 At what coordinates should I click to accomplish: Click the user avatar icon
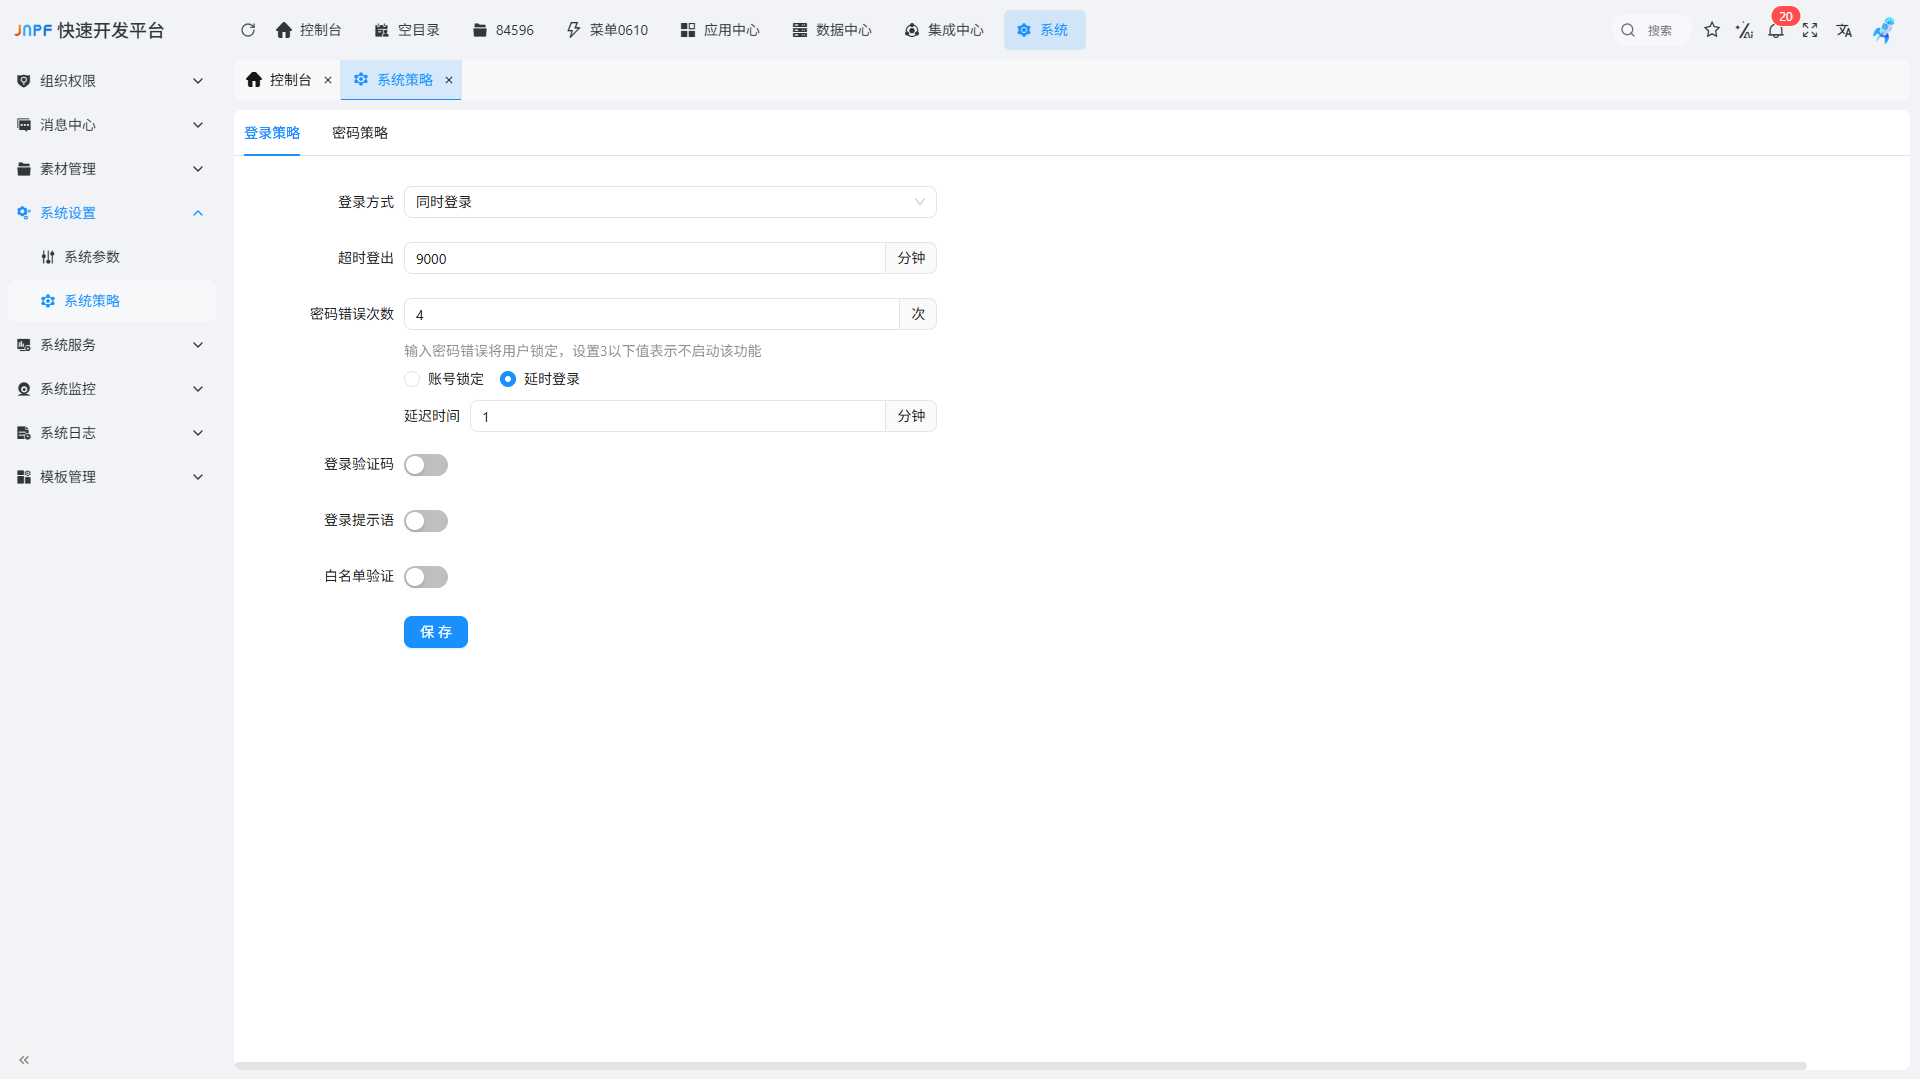tap(1883, 30)
